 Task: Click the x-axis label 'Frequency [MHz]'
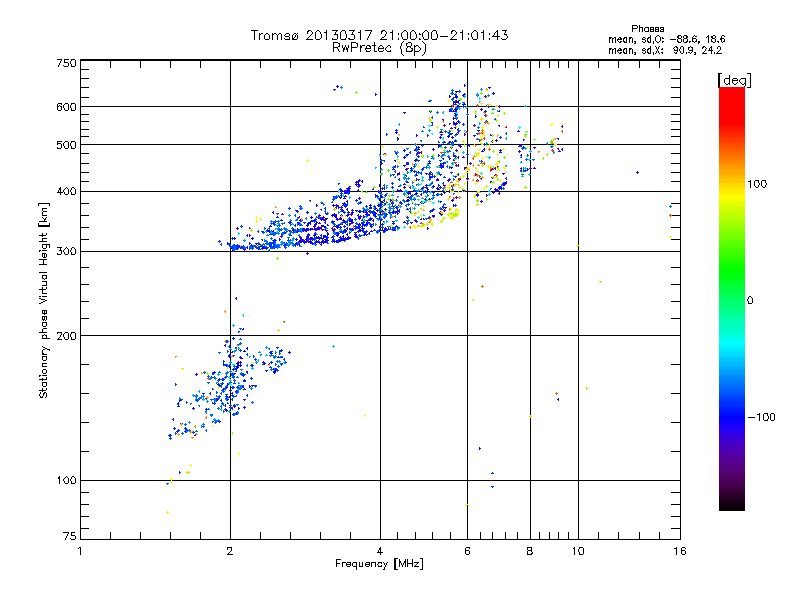[379, 564]
